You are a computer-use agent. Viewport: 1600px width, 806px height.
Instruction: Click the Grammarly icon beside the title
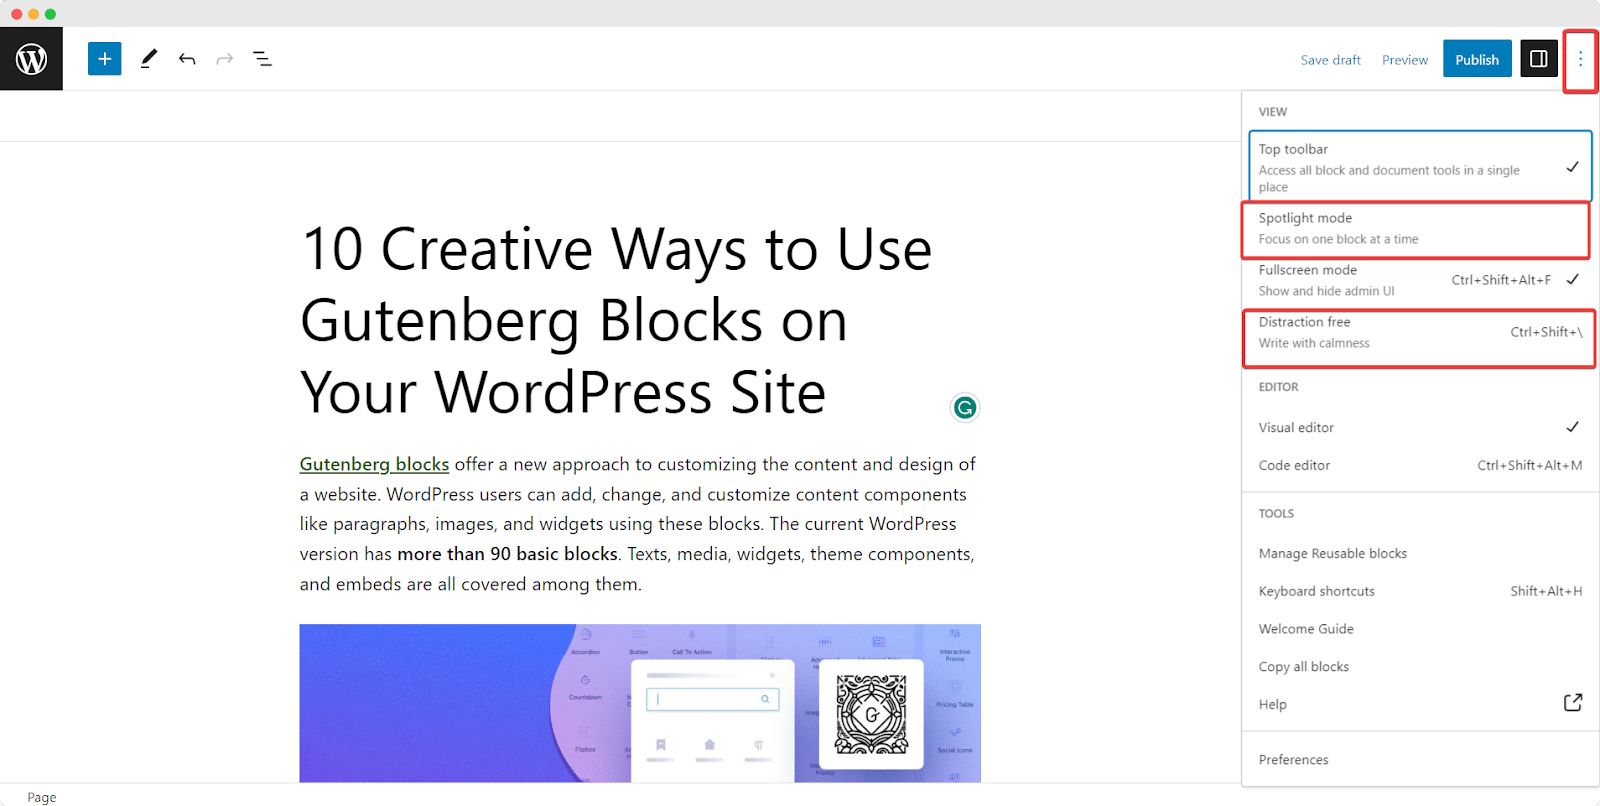[965, 407]
